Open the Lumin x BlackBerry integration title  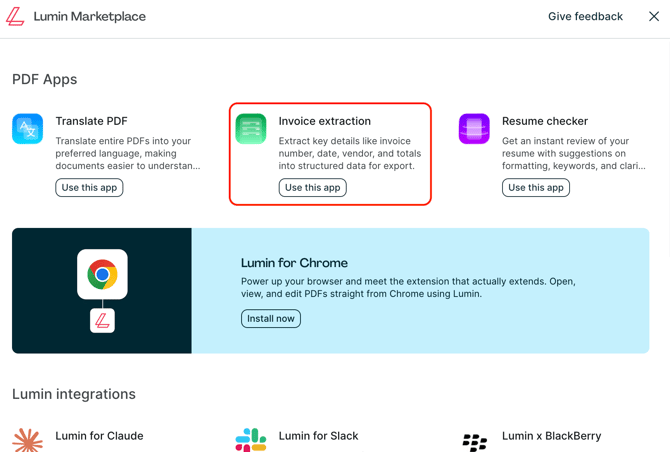(551, 436)
